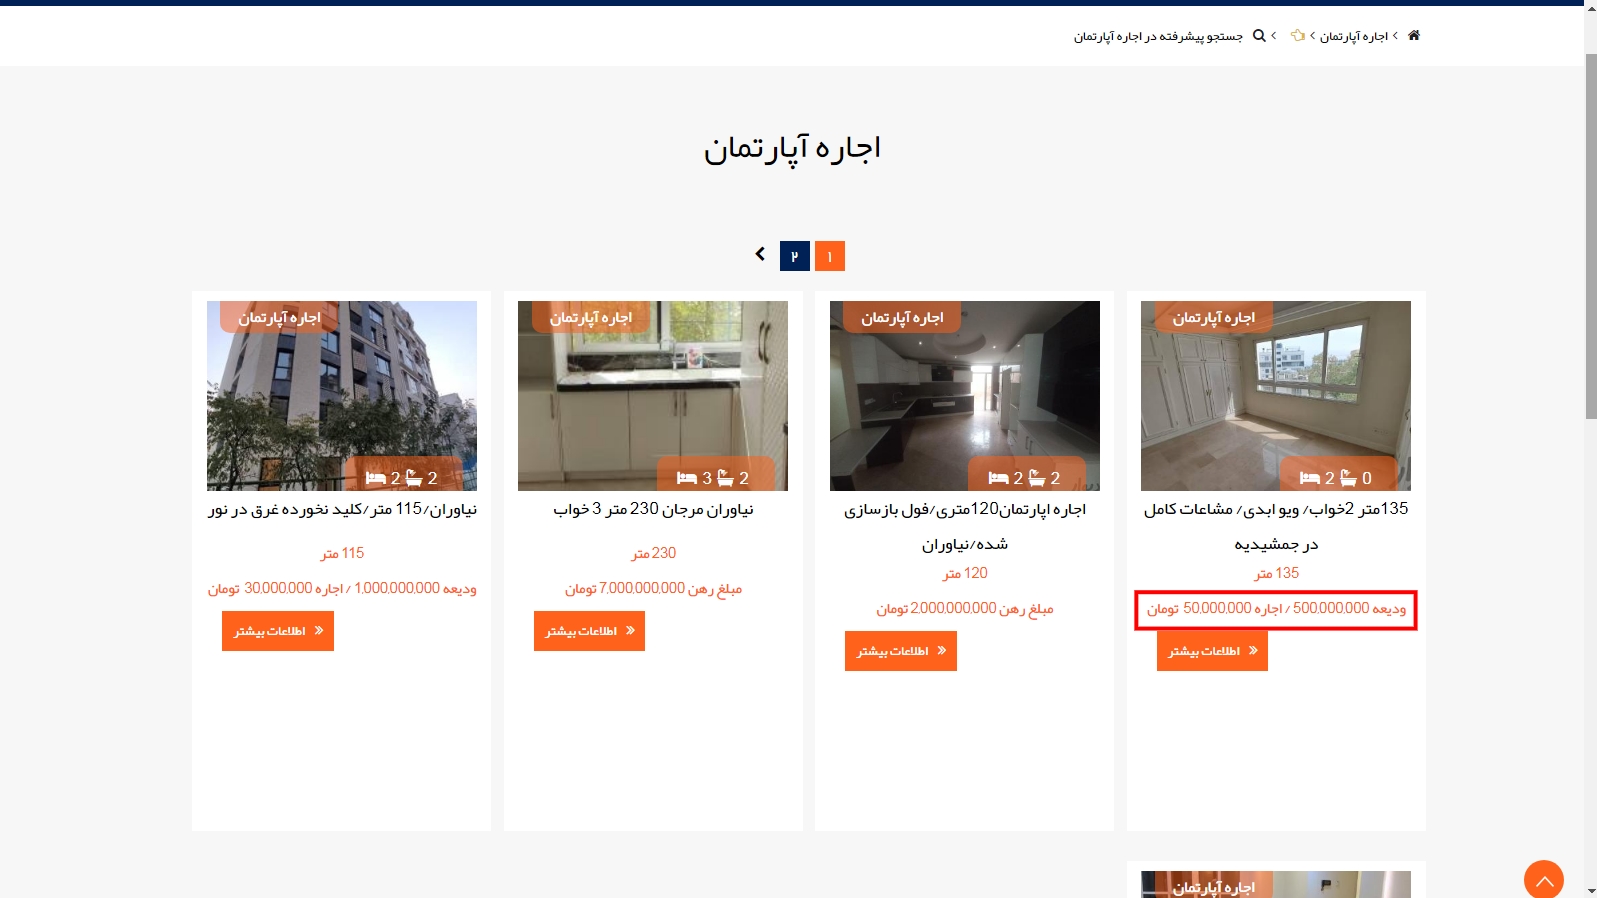The width and height of the screenshot is (1597, 898).
Task: Click bathtub icon on the 115 meter listing
Action: [x=413, y=478]
